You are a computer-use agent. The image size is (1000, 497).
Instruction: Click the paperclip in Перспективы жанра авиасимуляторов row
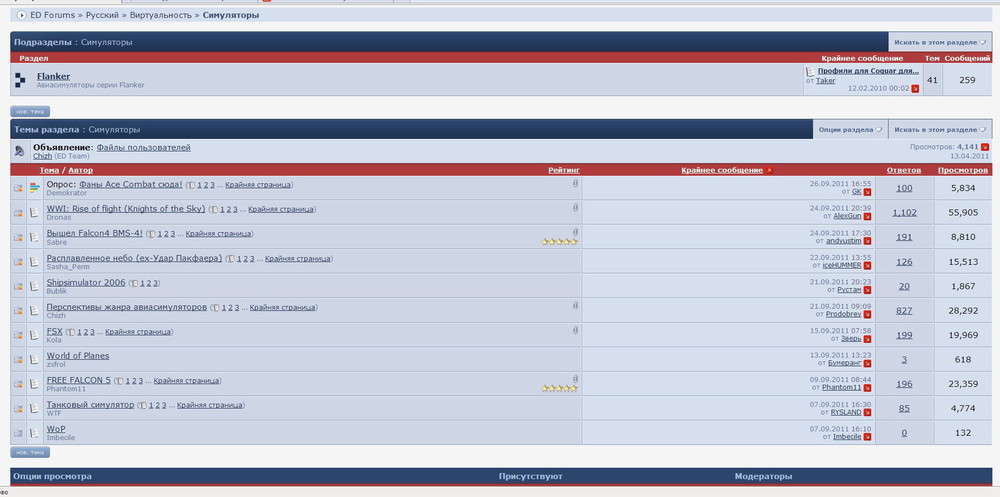point(575,306)
